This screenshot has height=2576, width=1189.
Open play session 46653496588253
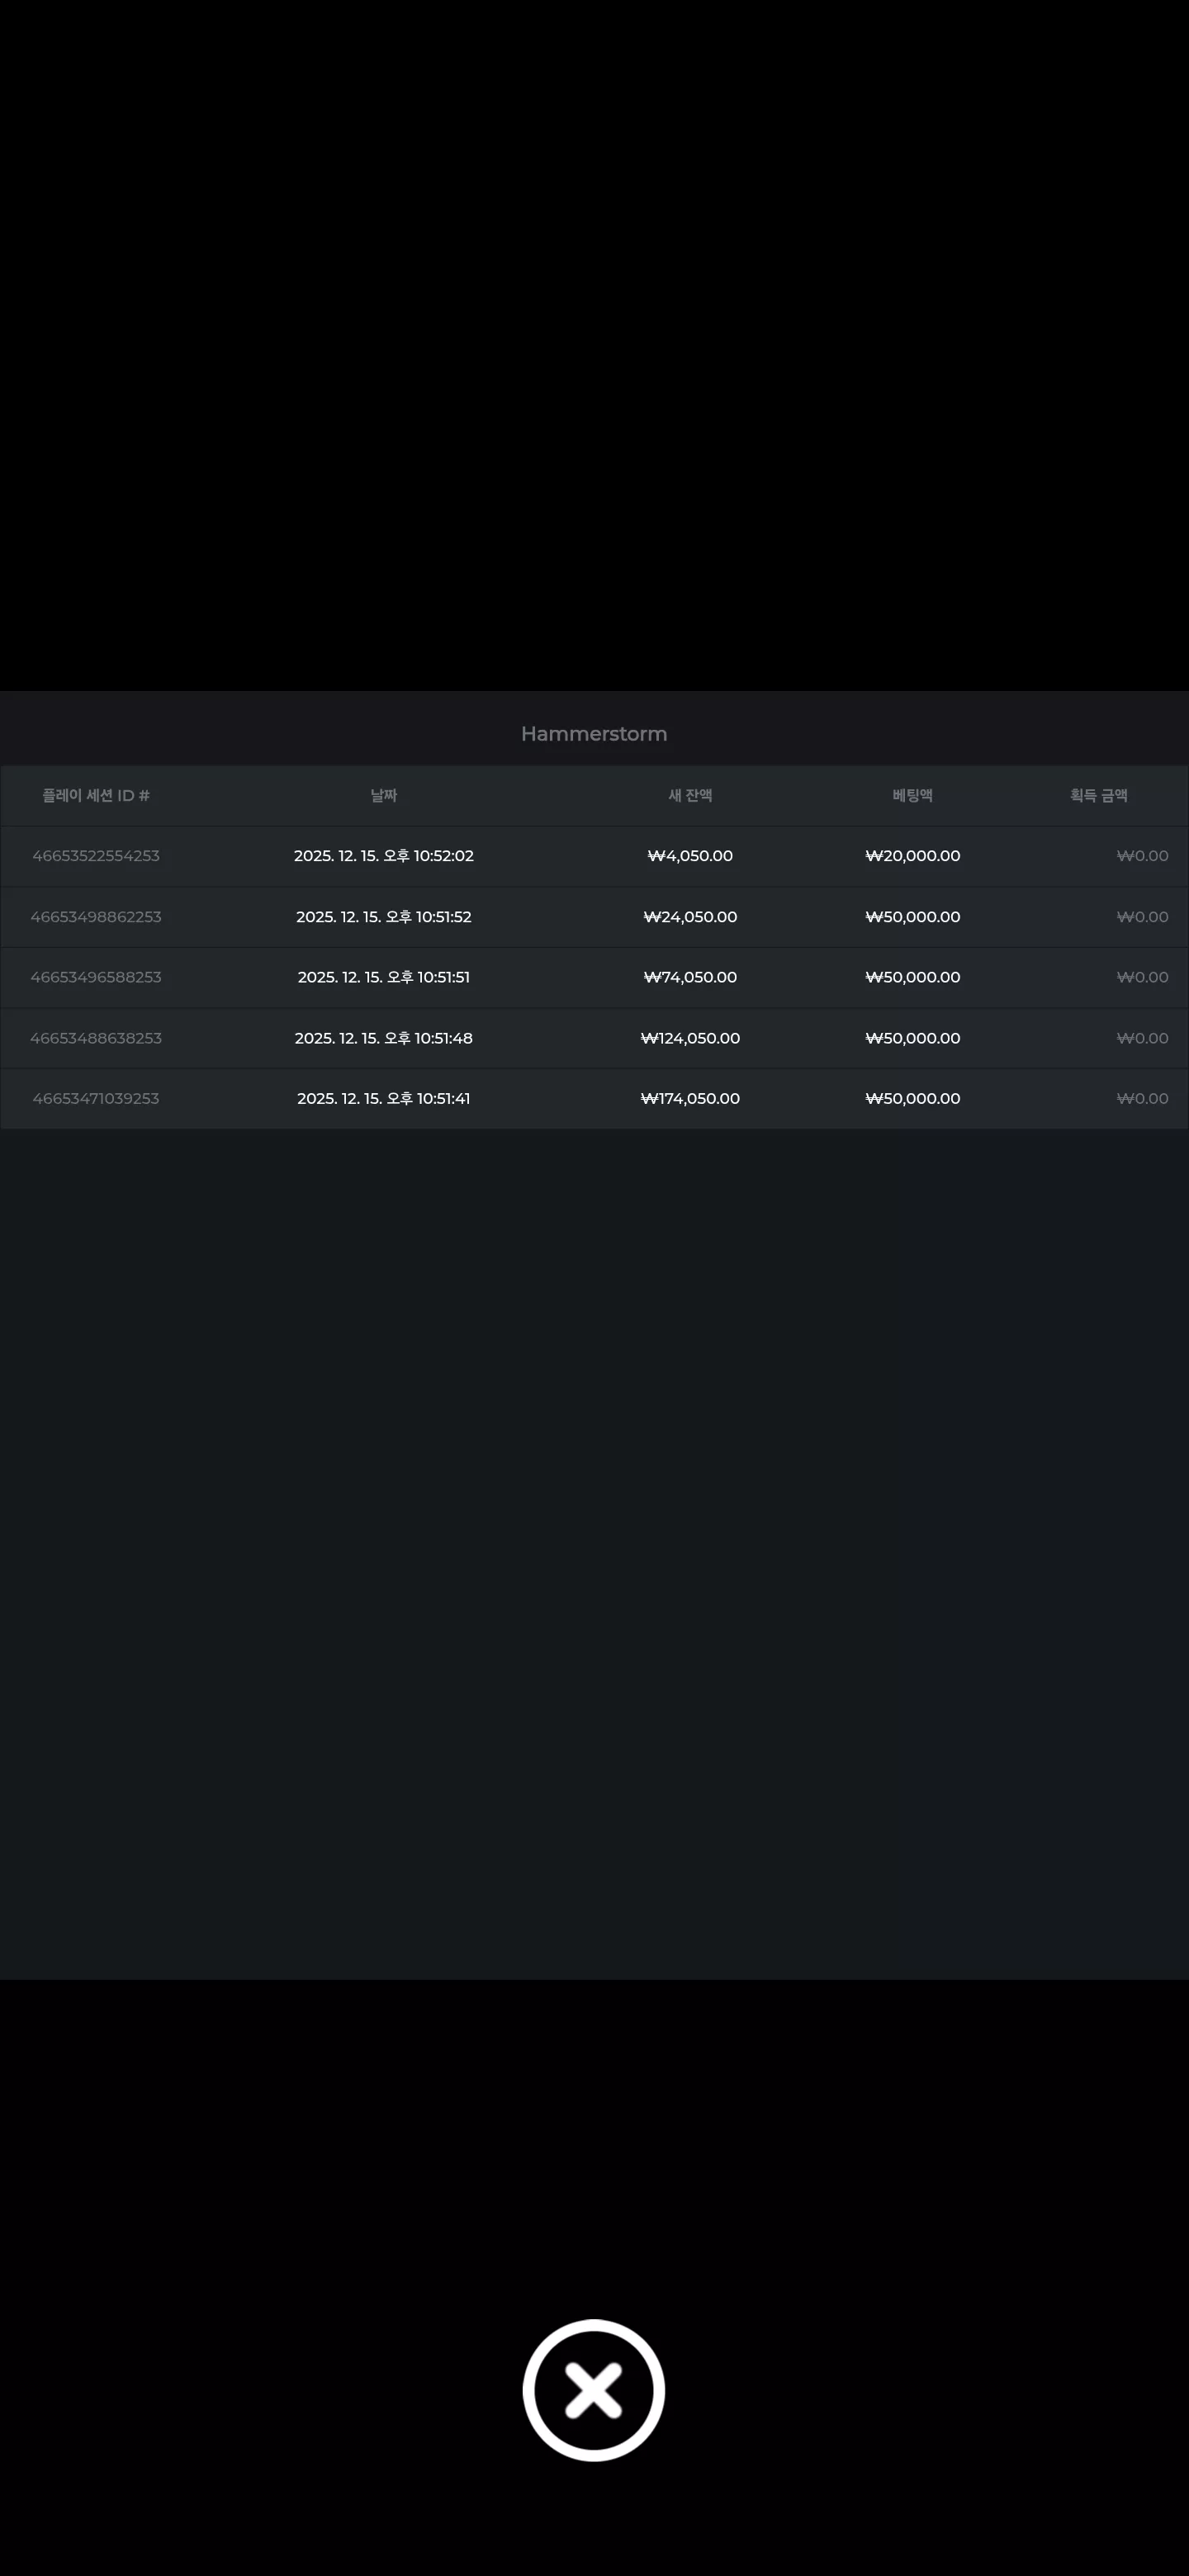(96, 977)
